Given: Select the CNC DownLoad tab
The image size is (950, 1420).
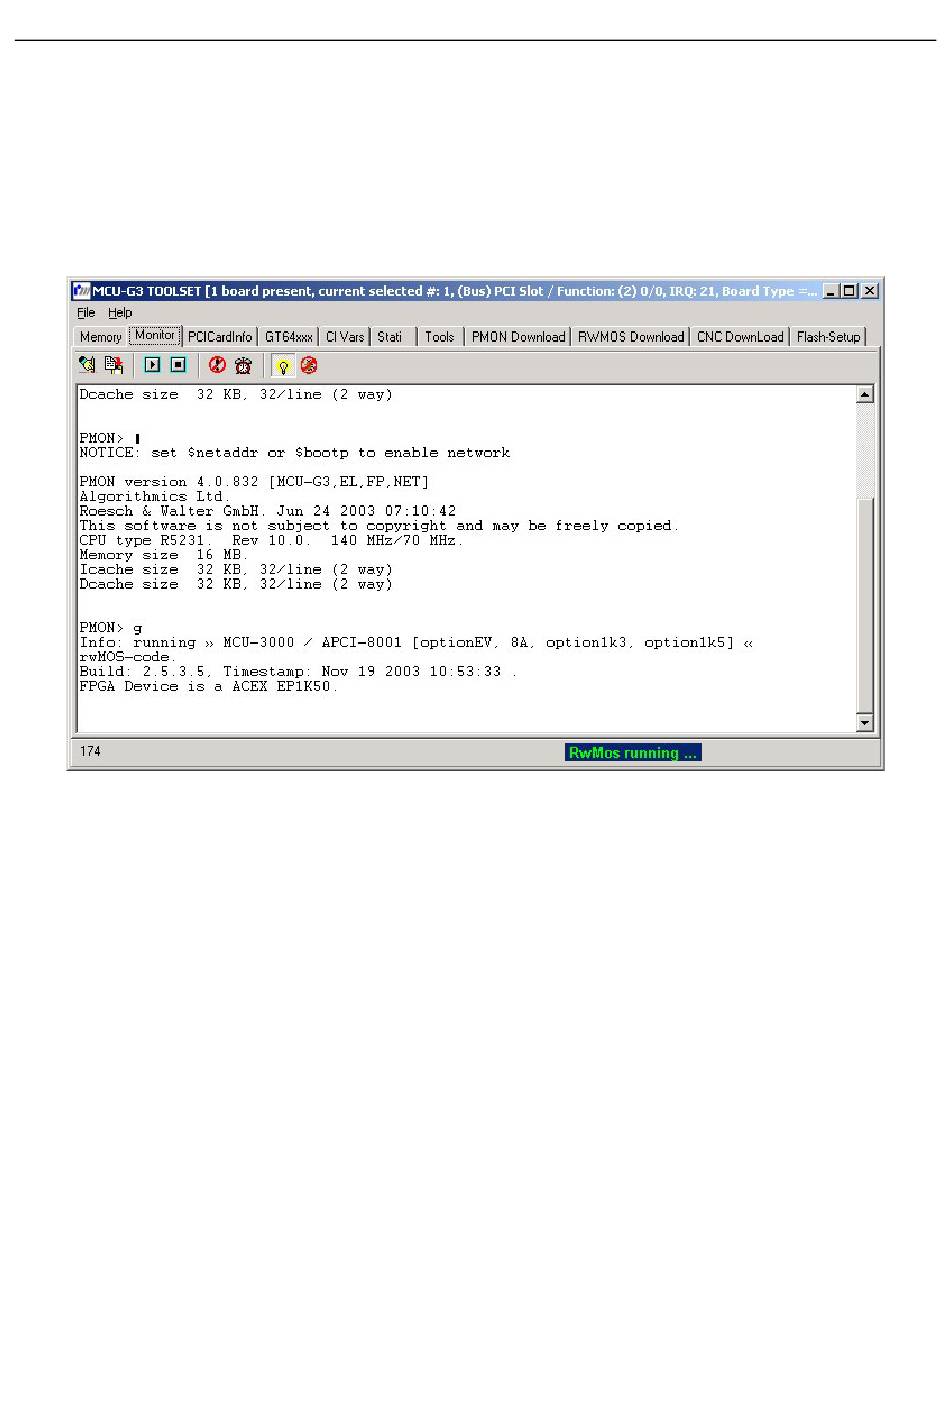Looking at the screenshot, I should pyautogui.click(x=740, y=337).
